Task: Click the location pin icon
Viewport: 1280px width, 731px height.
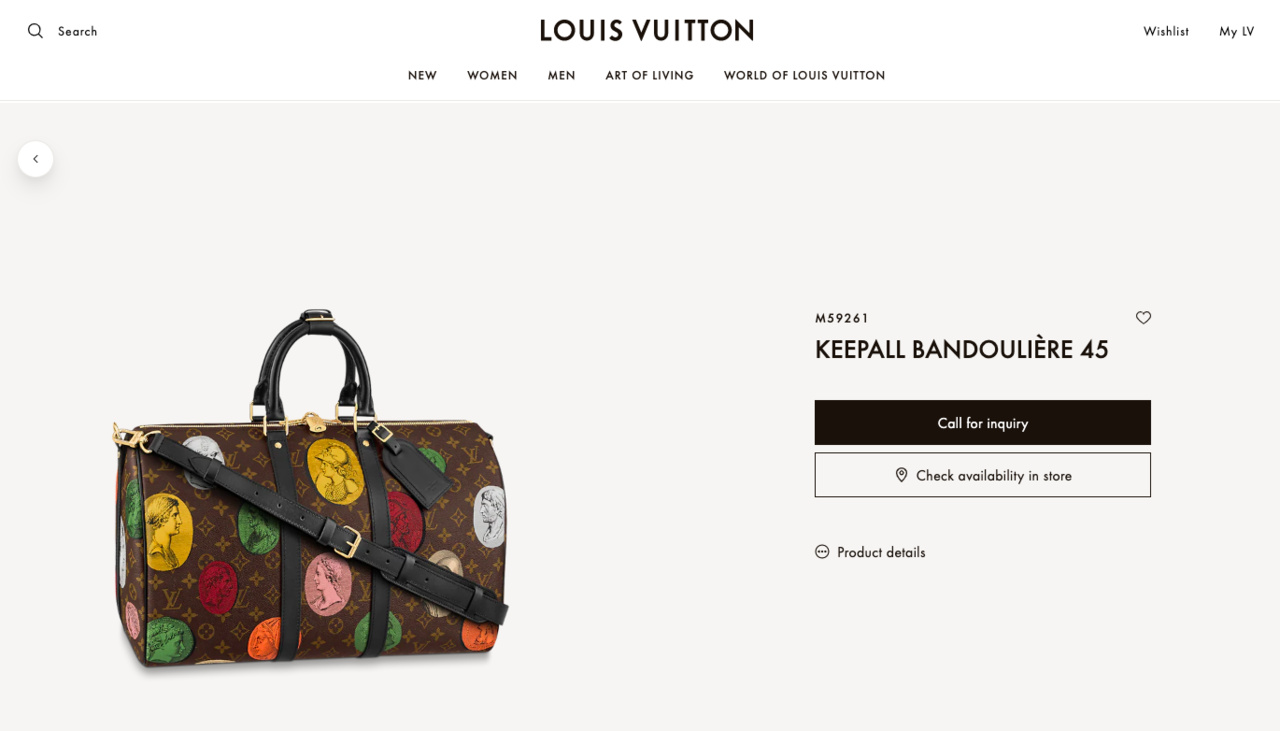Action: 901,475
